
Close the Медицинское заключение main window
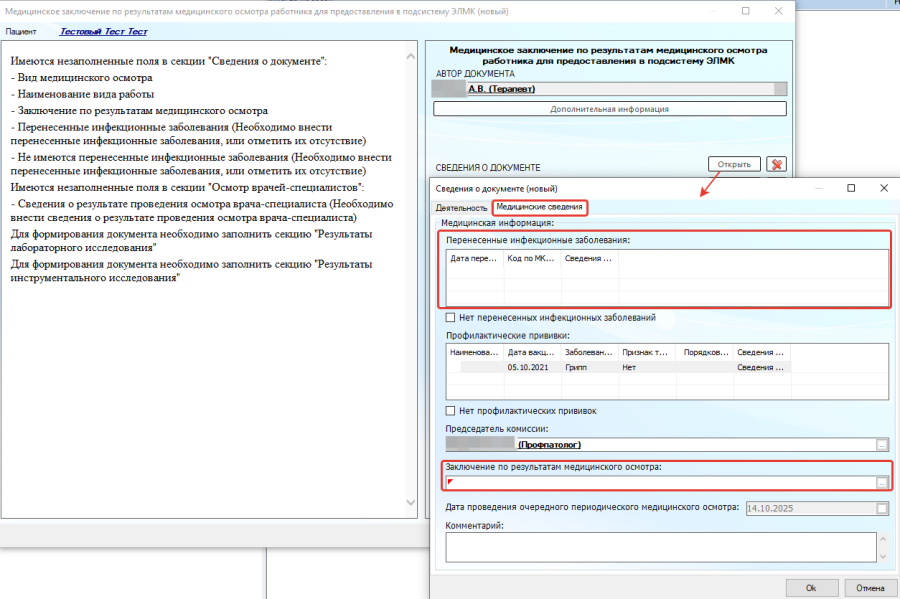[778, 11]
